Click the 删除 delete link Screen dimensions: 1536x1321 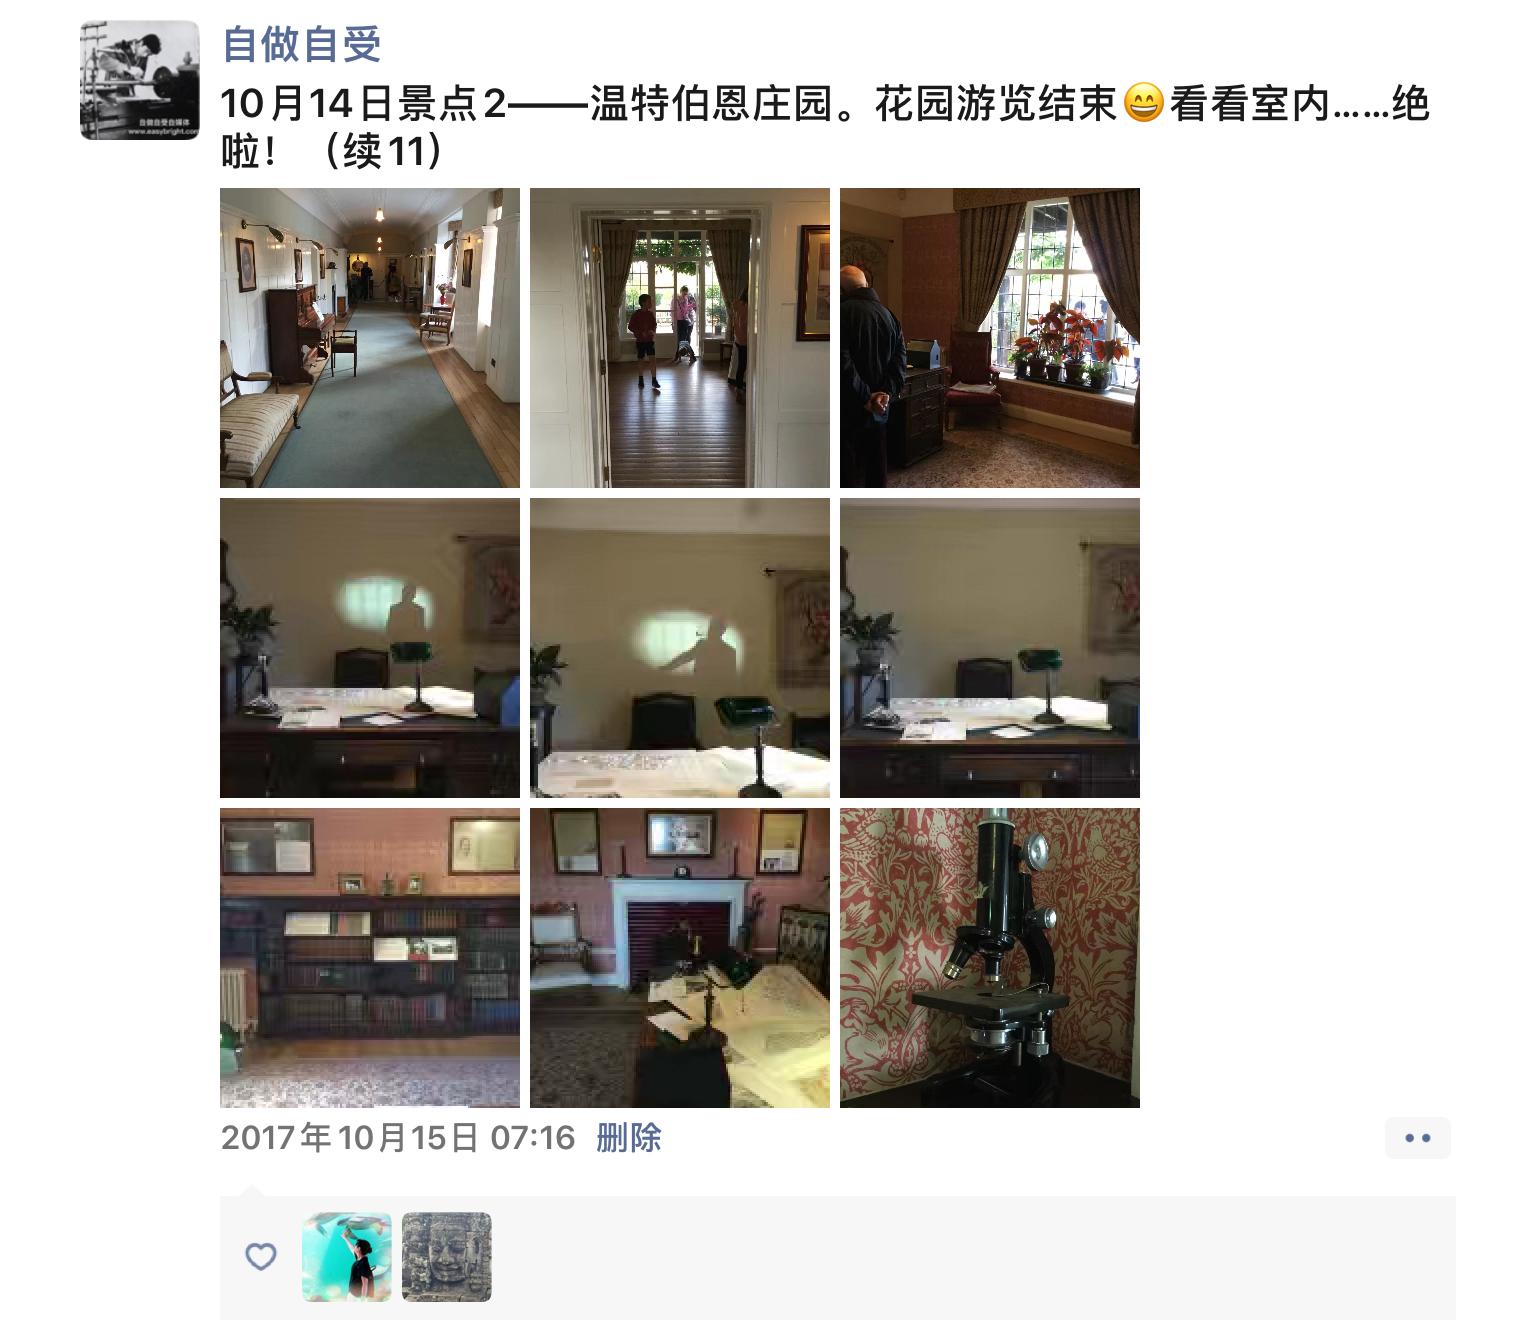click(629, 1138)
